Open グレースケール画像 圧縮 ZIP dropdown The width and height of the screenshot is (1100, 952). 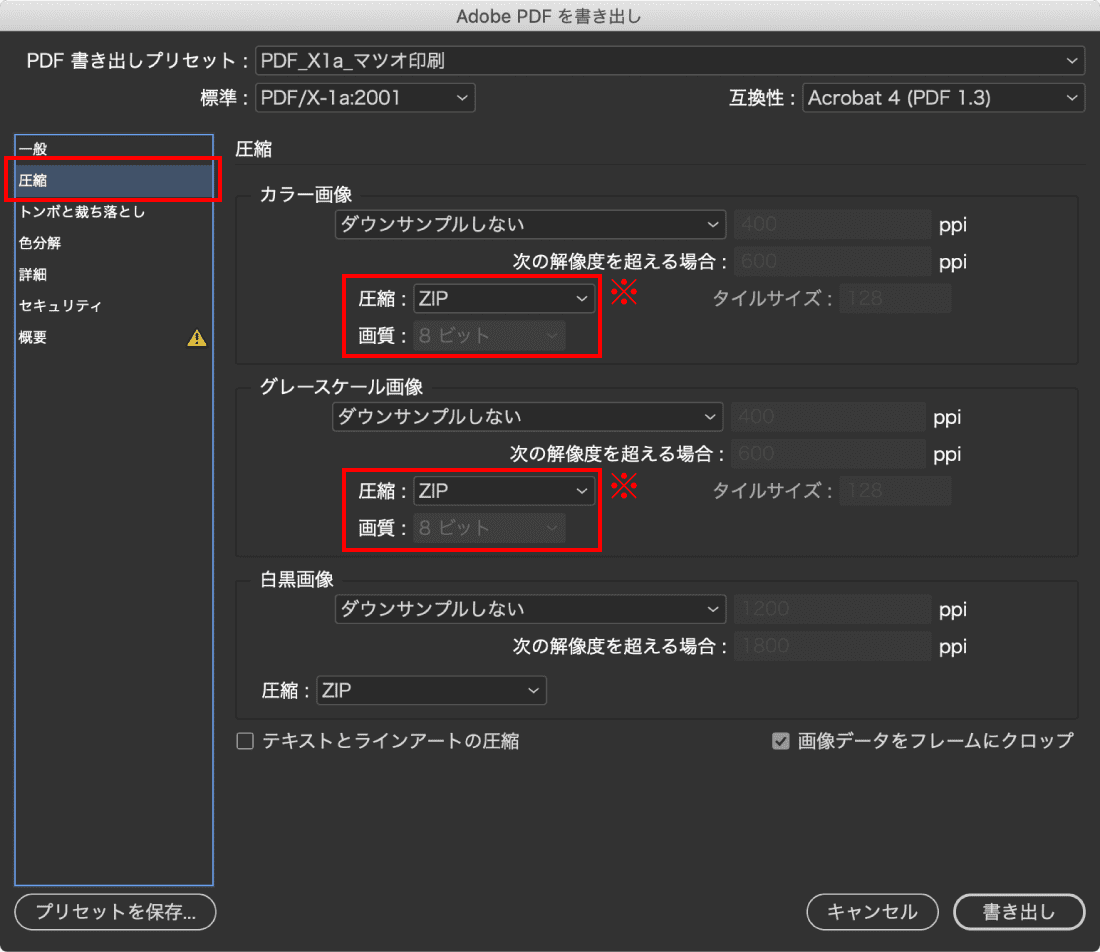point(504,491)
